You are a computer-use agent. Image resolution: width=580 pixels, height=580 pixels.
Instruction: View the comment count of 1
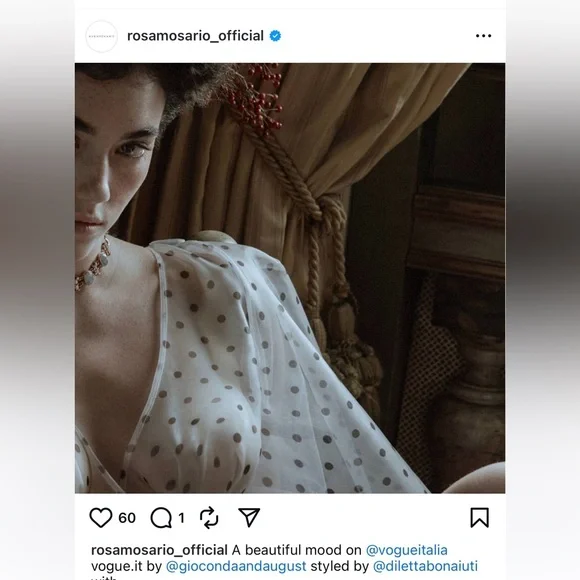181,517
